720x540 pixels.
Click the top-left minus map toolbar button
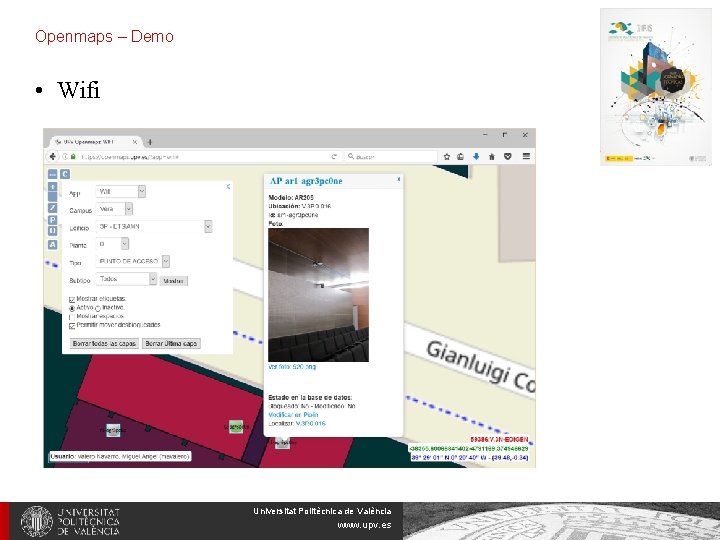[x=52, y=174]
